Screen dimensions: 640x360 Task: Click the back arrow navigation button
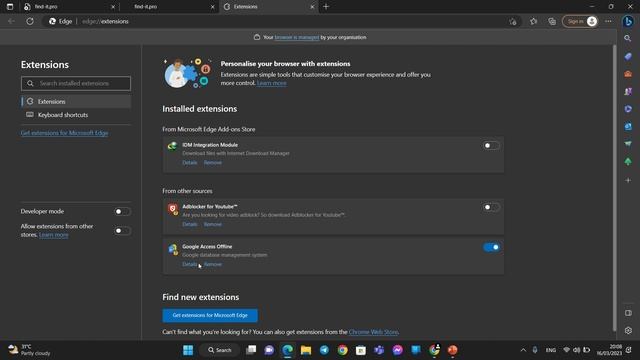pyautogui.click(x=11, y=21)
